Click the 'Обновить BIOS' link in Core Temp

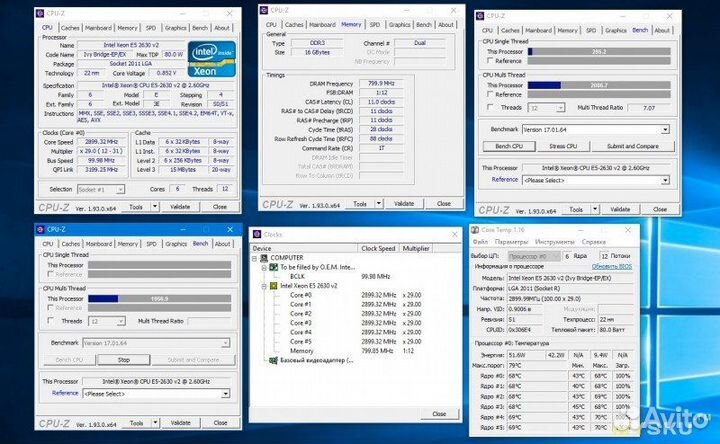coord(612,266)
